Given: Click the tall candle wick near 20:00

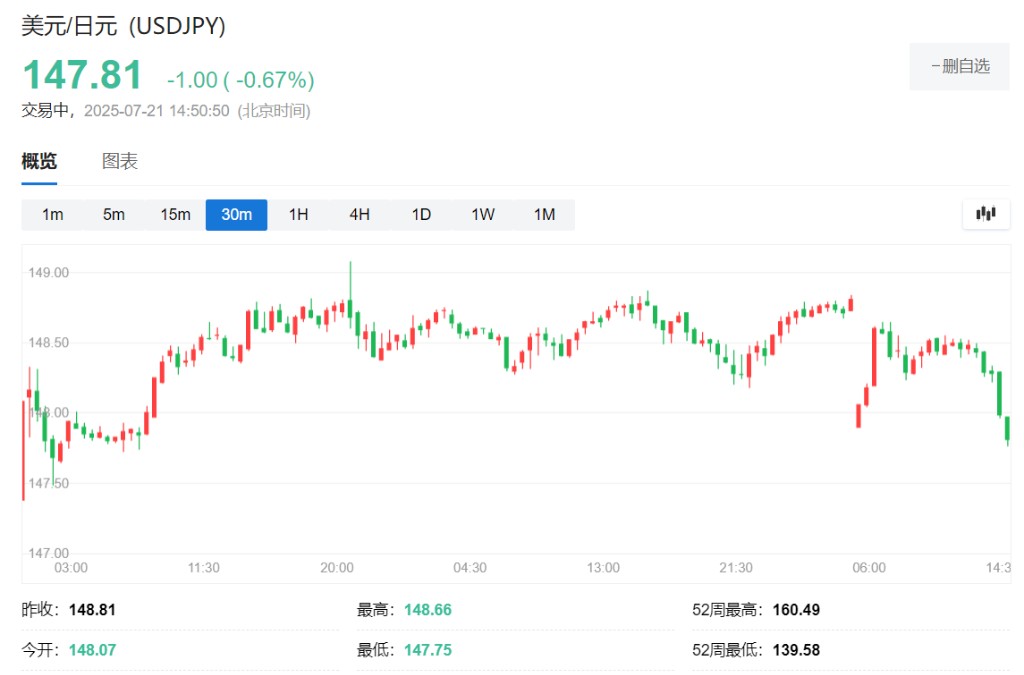Looking at the screenshot, I should [x=350, y=280].
